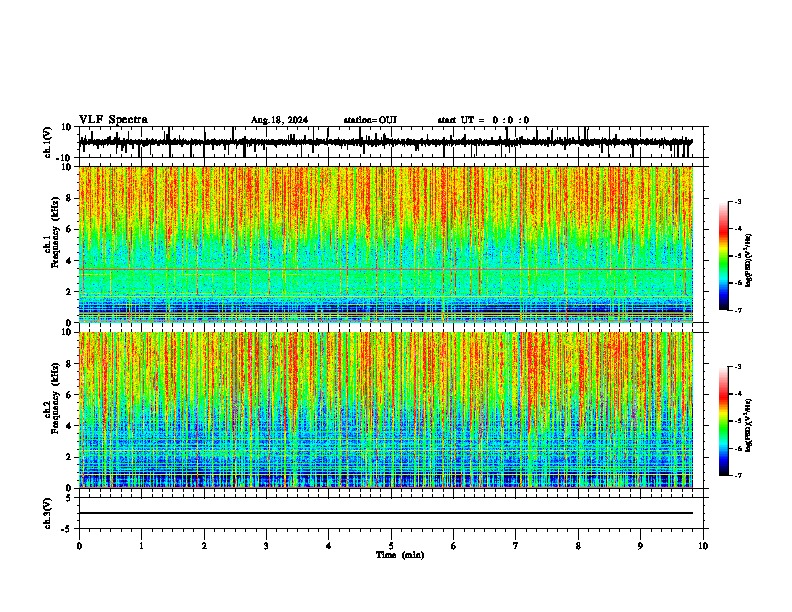
Task: Click the "-3" label on ch.1 color bar
Action: coord(738,201)
